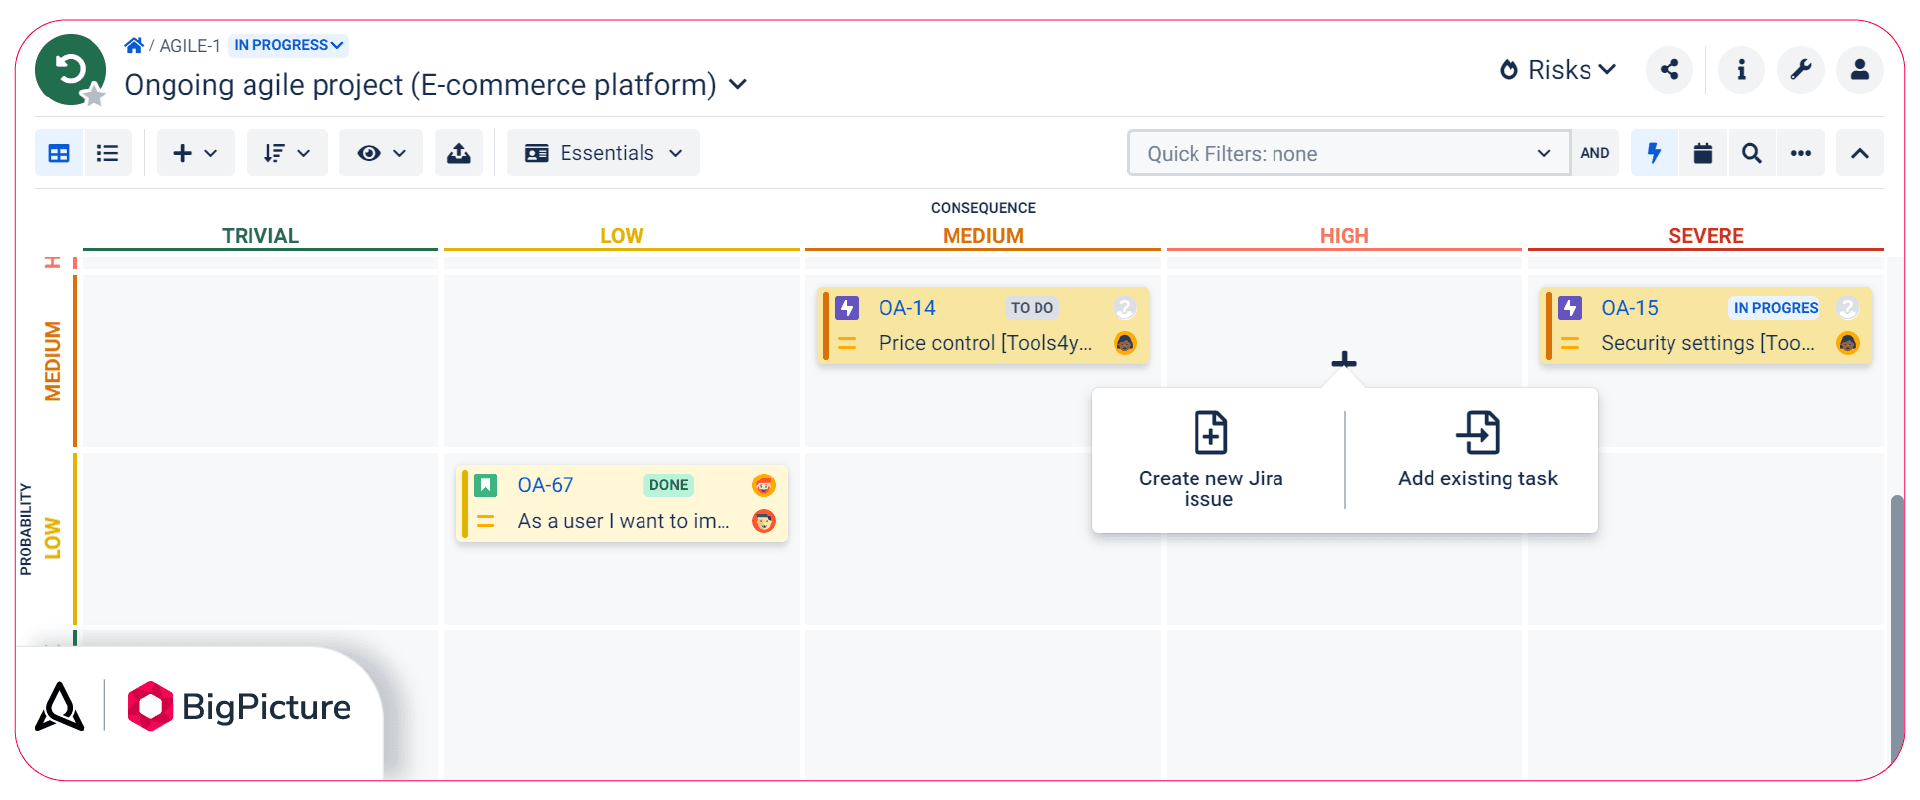Click 'Price control [Tools4y...' summary text
This screenshot has height=800, width=1920.
tap(985, 343)
